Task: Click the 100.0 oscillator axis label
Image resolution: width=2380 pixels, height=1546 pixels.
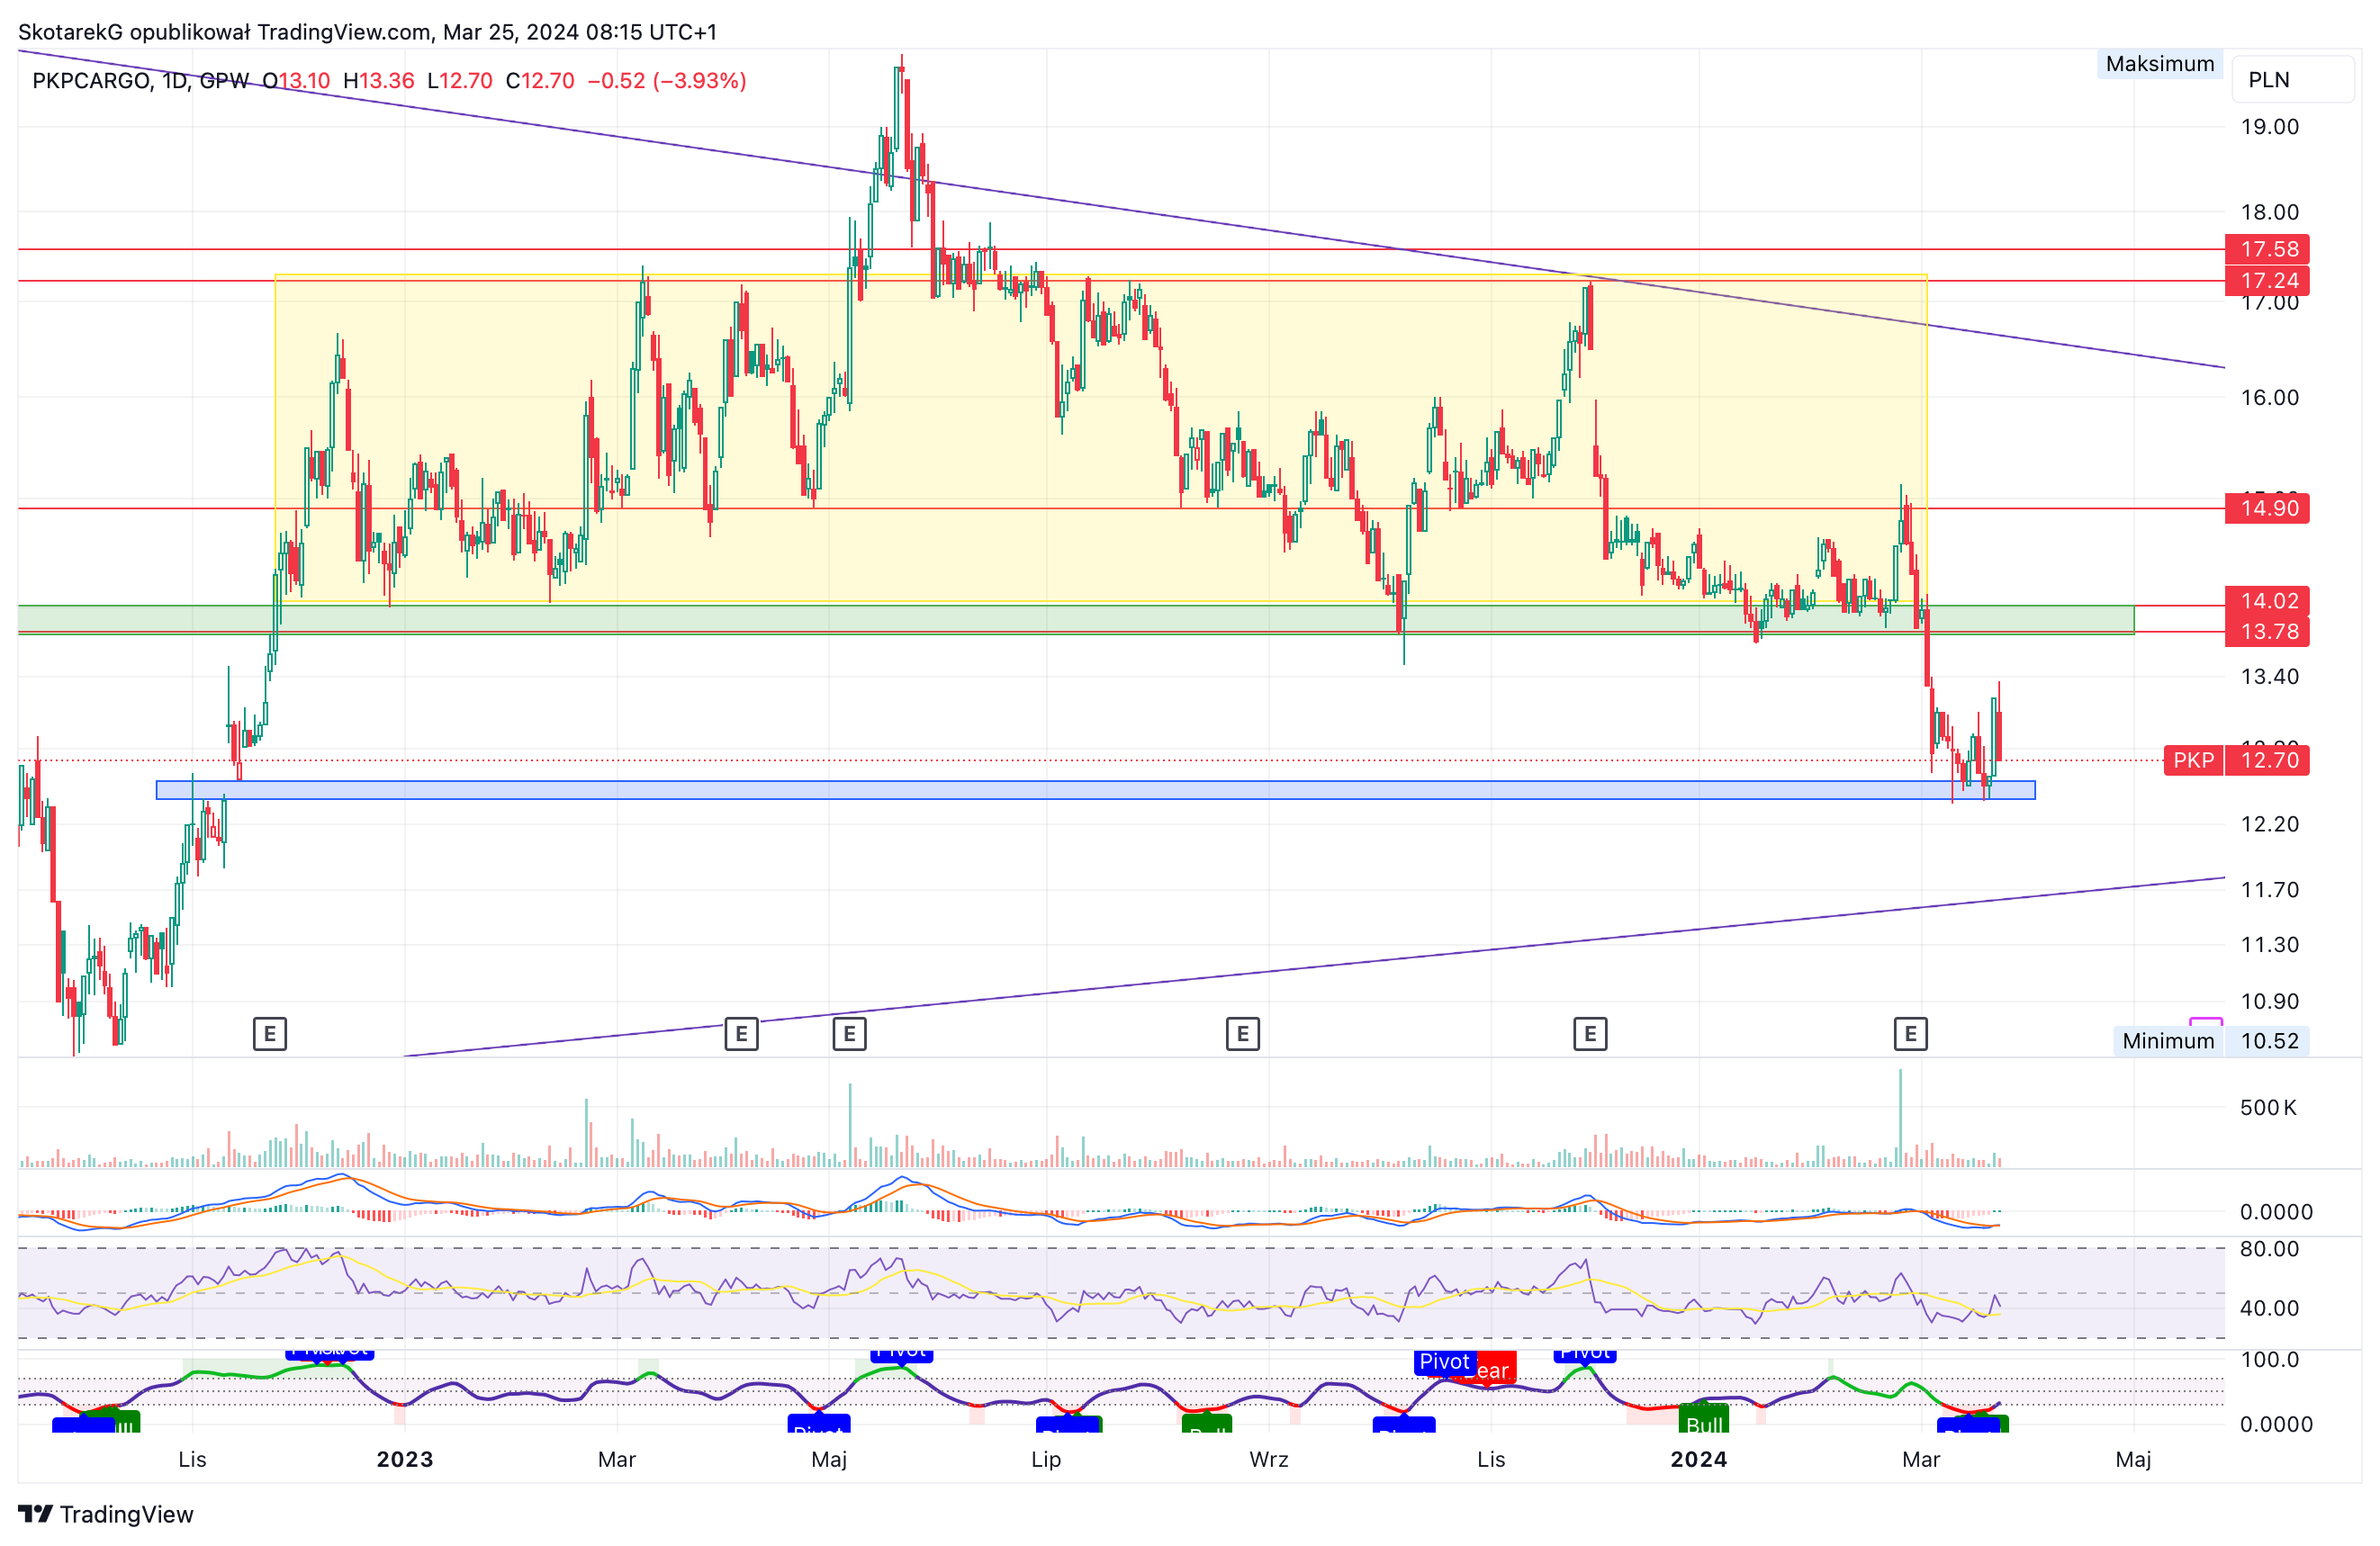Action: point(2269,1360)
